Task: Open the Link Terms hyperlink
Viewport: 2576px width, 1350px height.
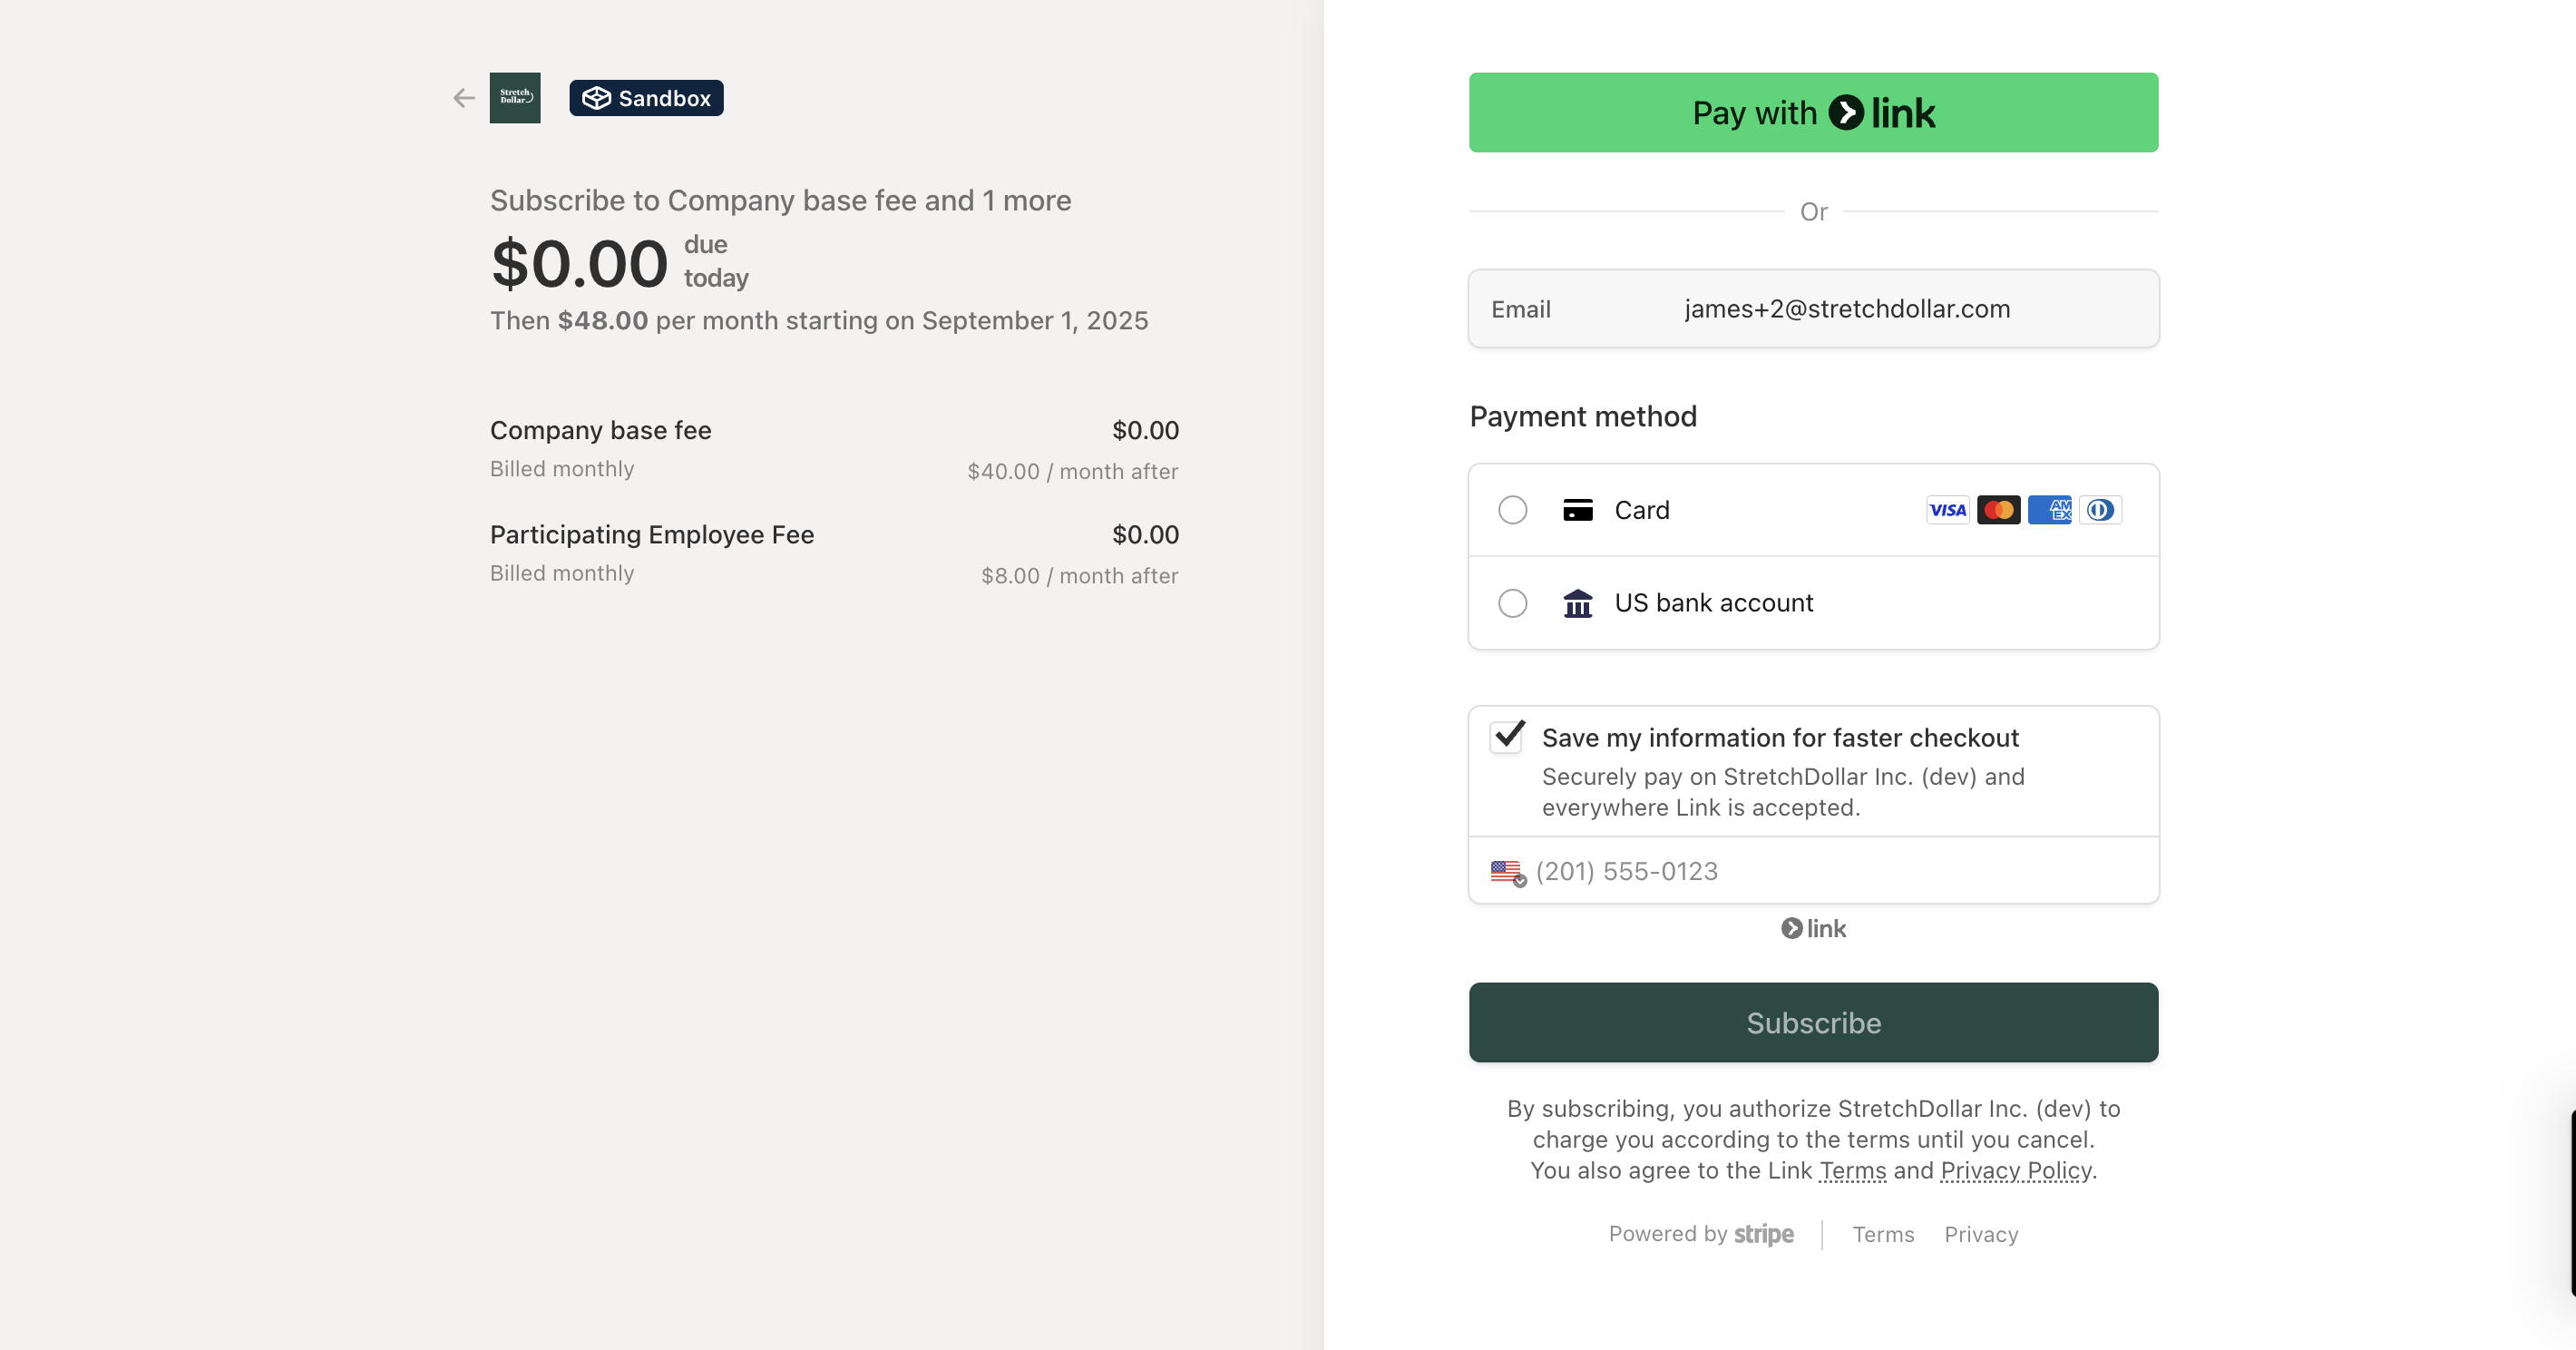Action: [x=1852, y=1171]
